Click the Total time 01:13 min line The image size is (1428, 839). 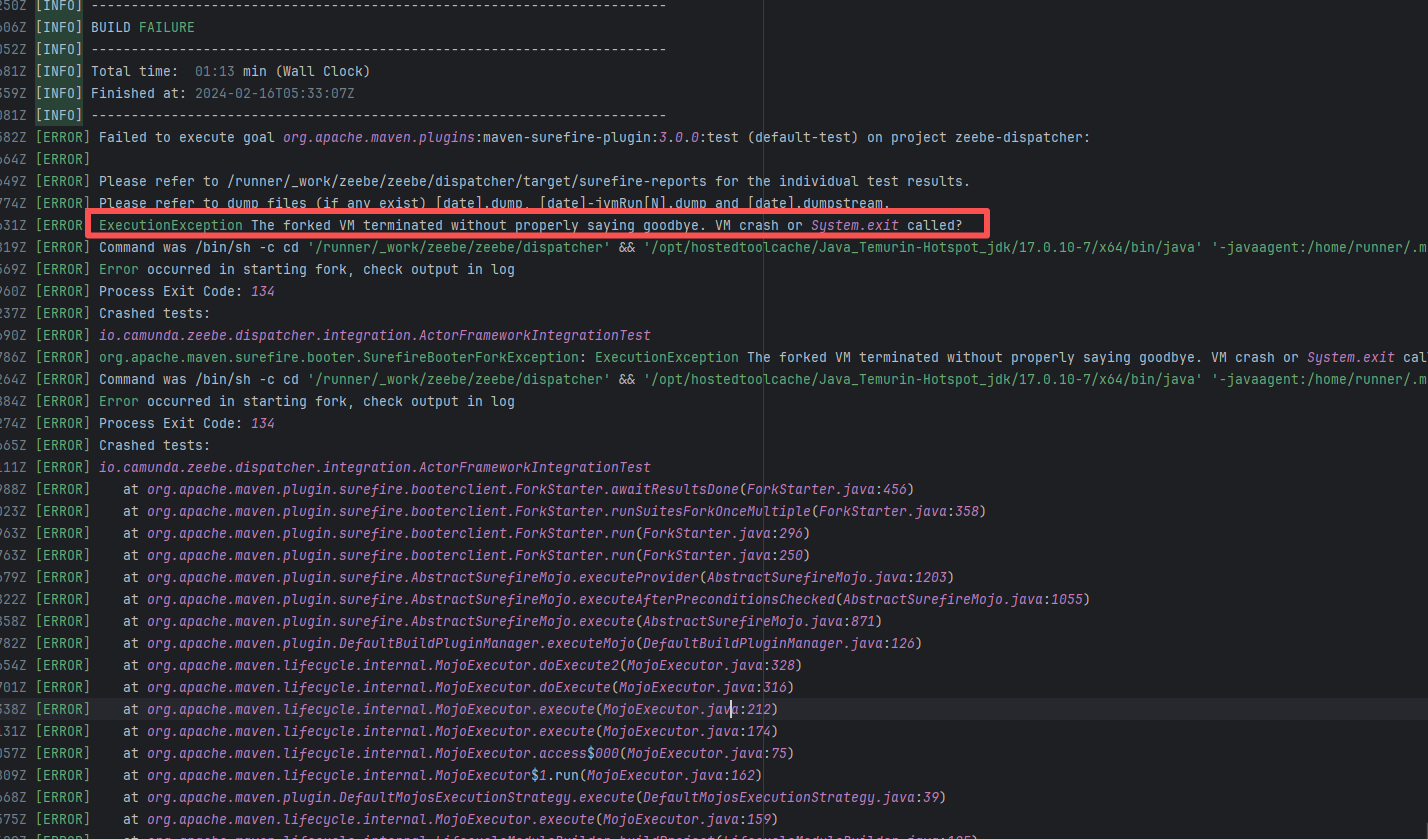(x=230, y=71)
